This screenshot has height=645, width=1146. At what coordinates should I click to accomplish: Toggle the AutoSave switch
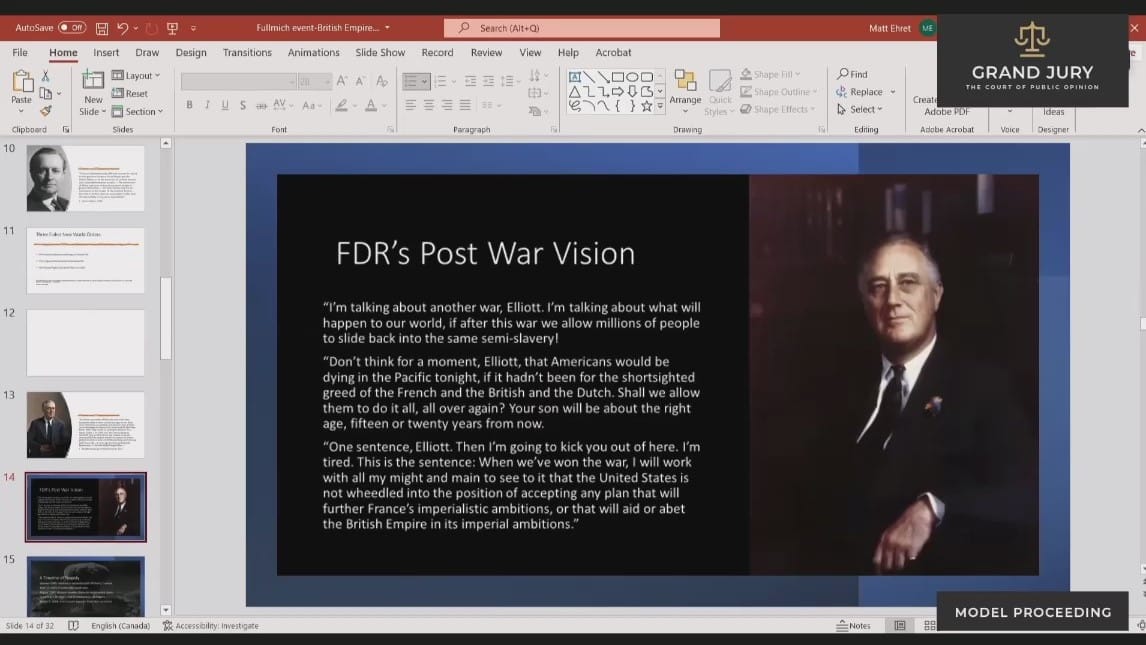[71, 28]
